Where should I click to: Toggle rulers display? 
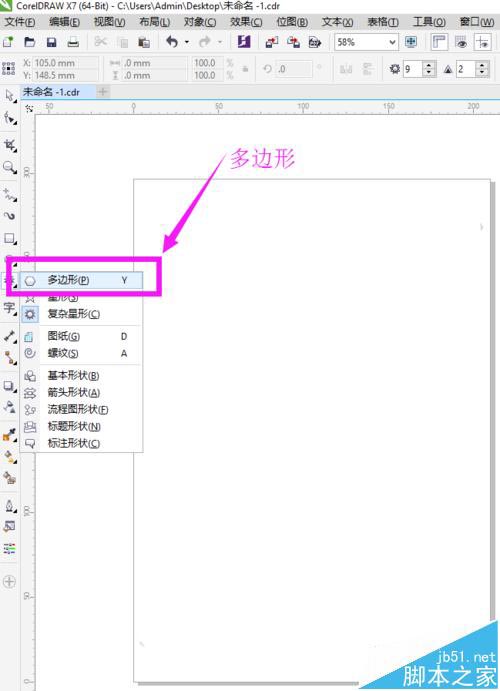click(x=439, y=42)
